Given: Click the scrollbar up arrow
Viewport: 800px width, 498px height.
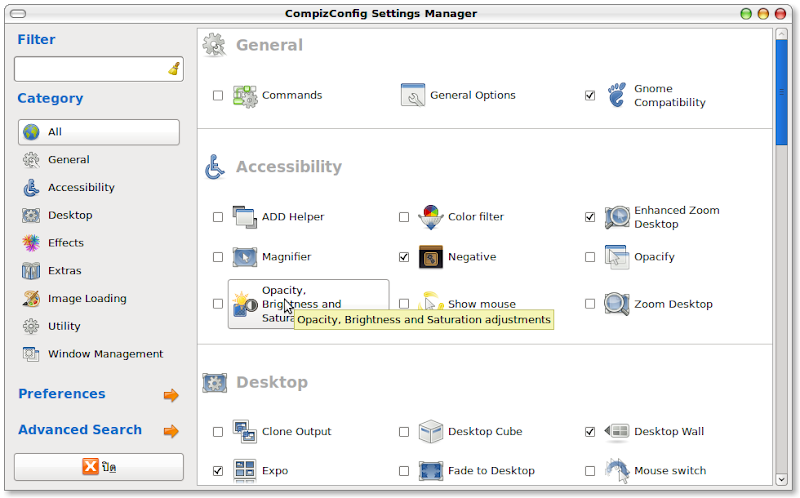Looking at the screenshot, I should click(781, 34).
